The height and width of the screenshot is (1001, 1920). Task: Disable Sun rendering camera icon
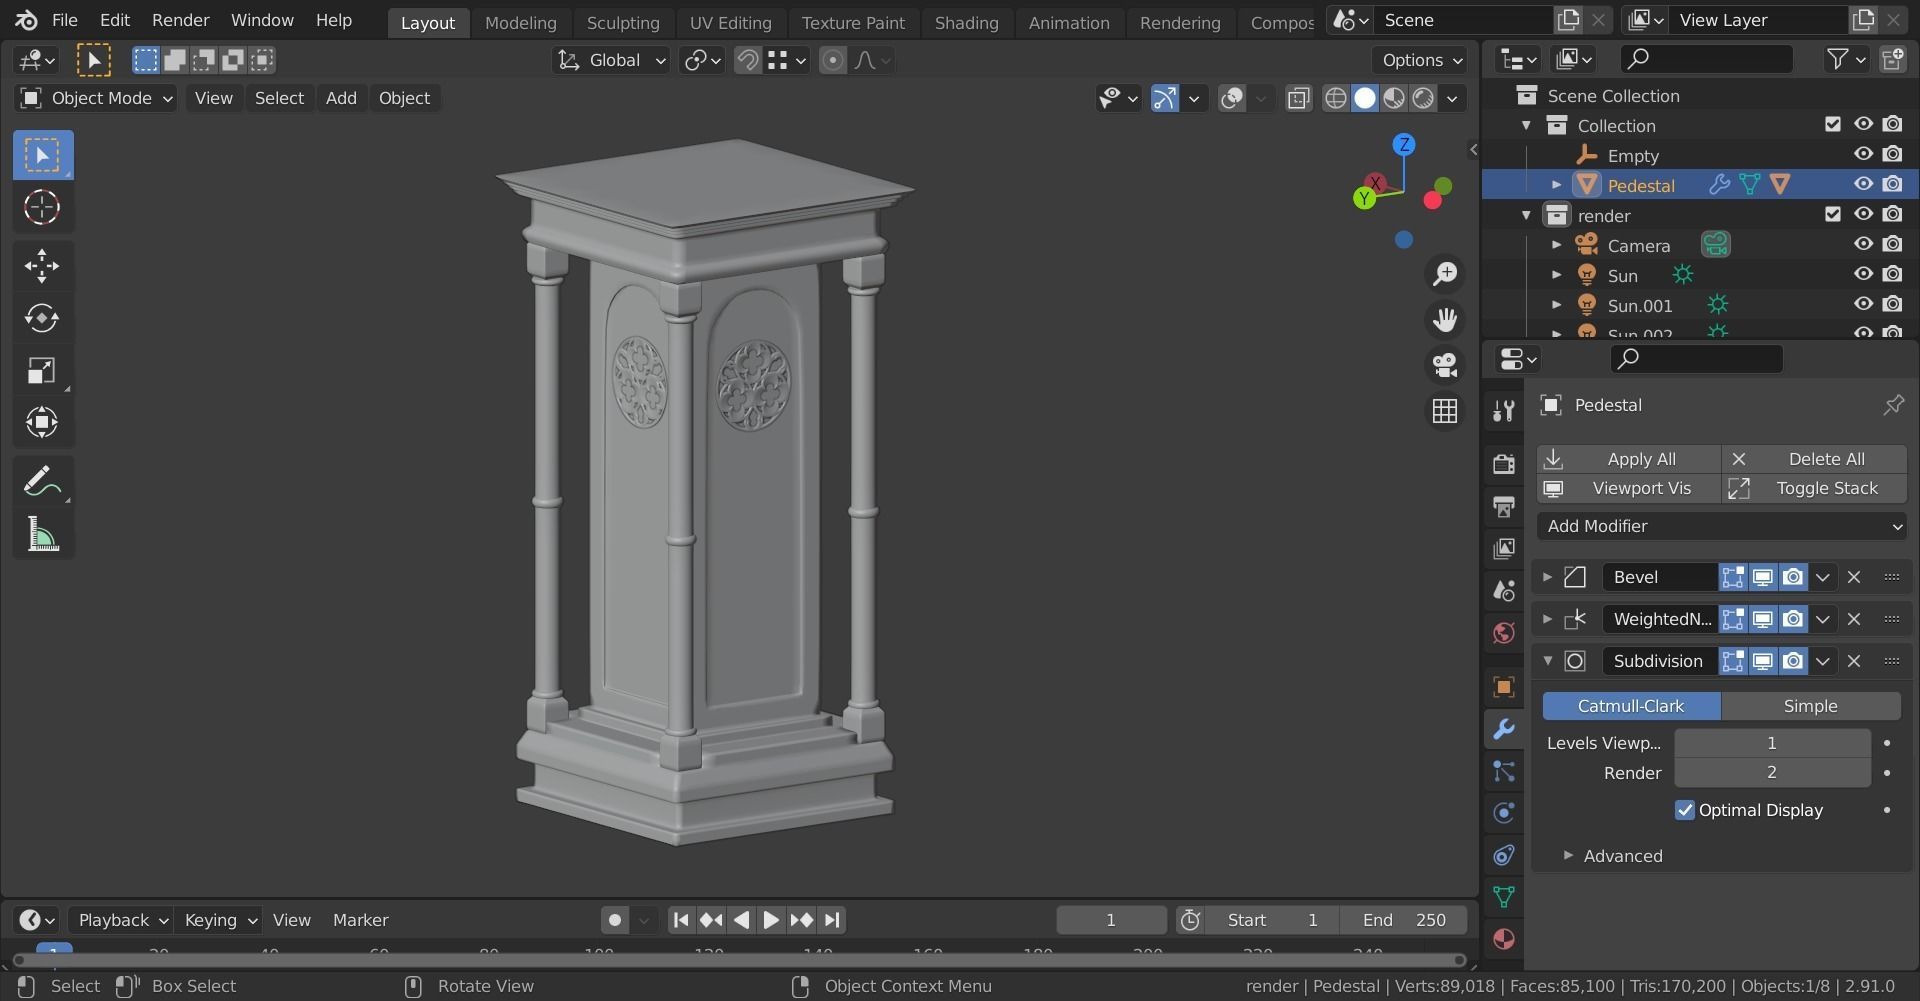pyautogui.click(x=1892, y=274)
